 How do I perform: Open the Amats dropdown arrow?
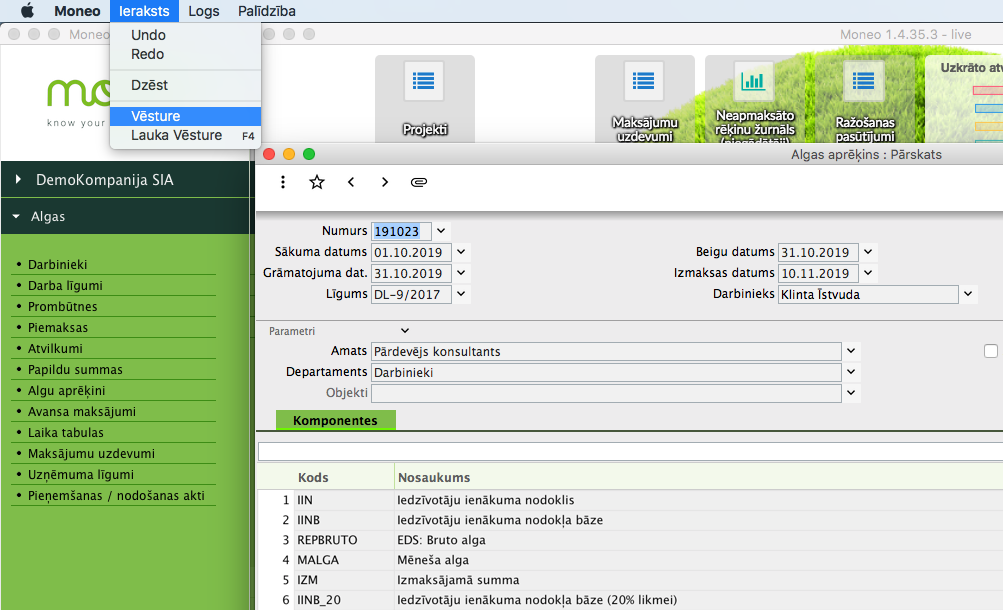click(851, 351)
